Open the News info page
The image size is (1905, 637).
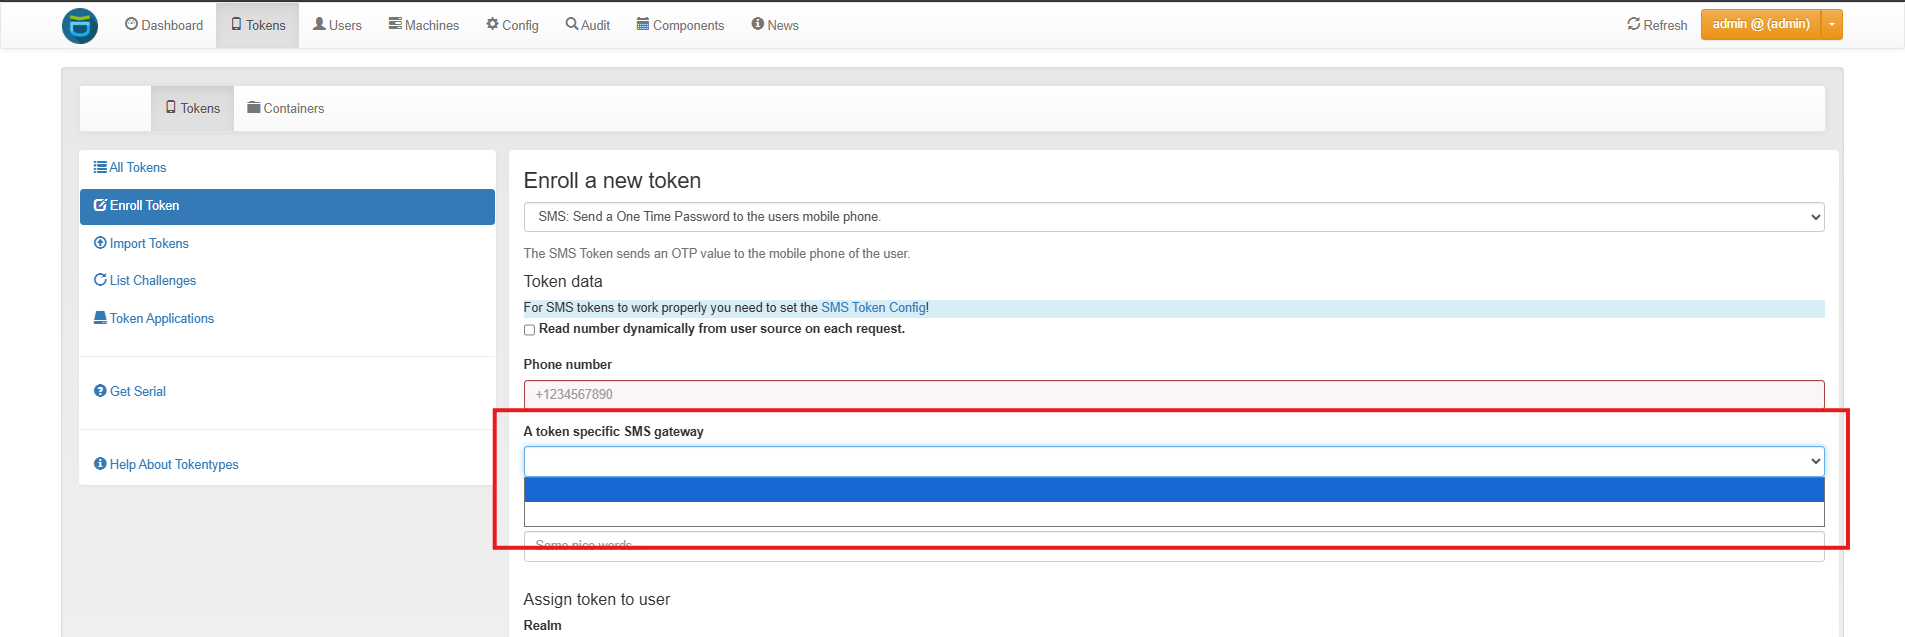click(775, 25)
